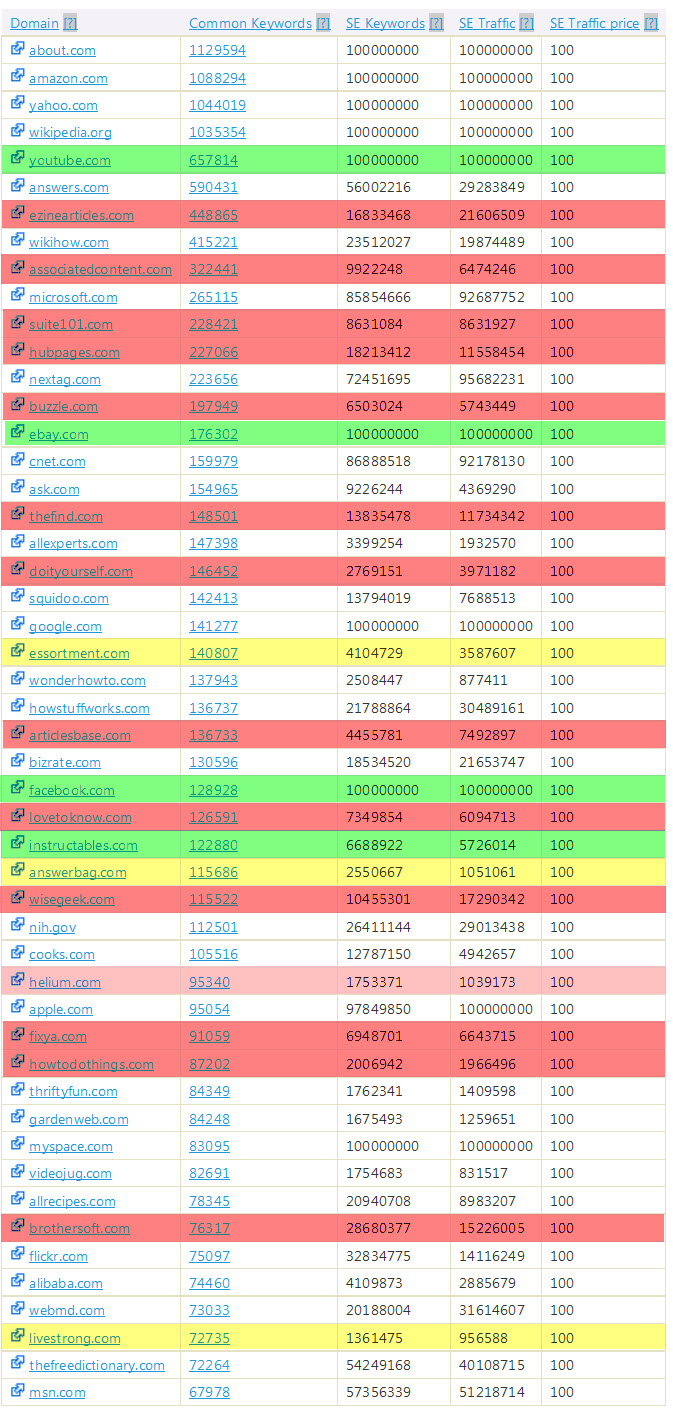Click external link icon beside apple.com
Screen dimensions: 673x1415
[x=18, y=1008]
